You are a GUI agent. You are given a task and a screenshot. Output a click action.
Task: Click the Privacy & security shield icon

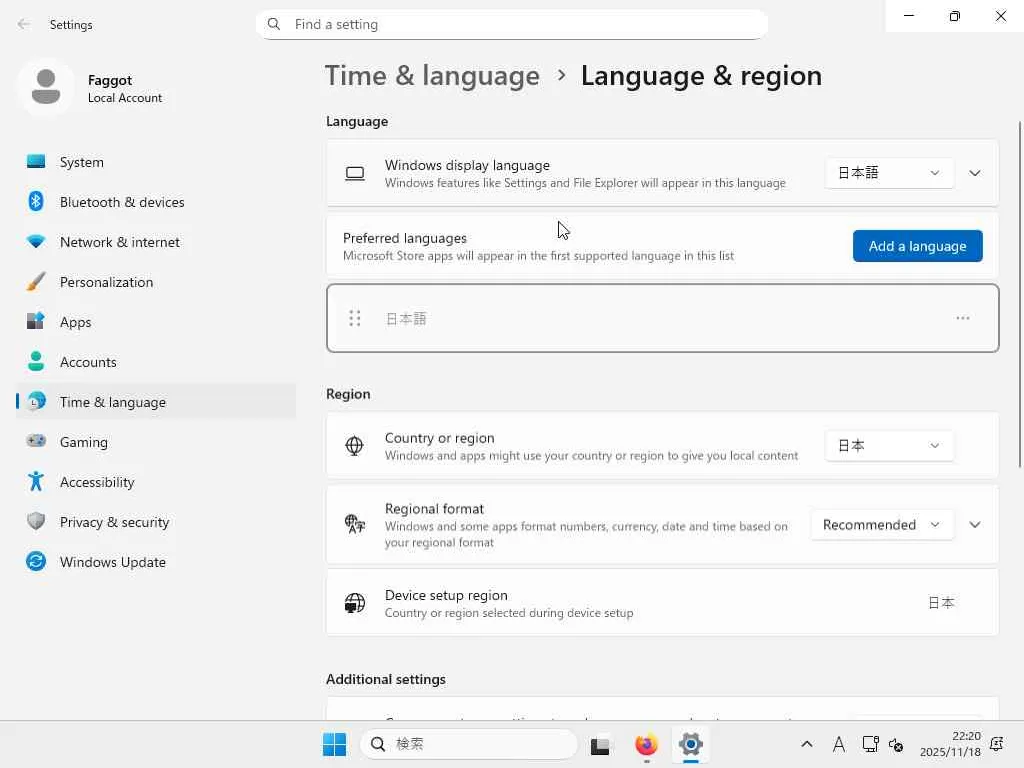click(36, 522)
